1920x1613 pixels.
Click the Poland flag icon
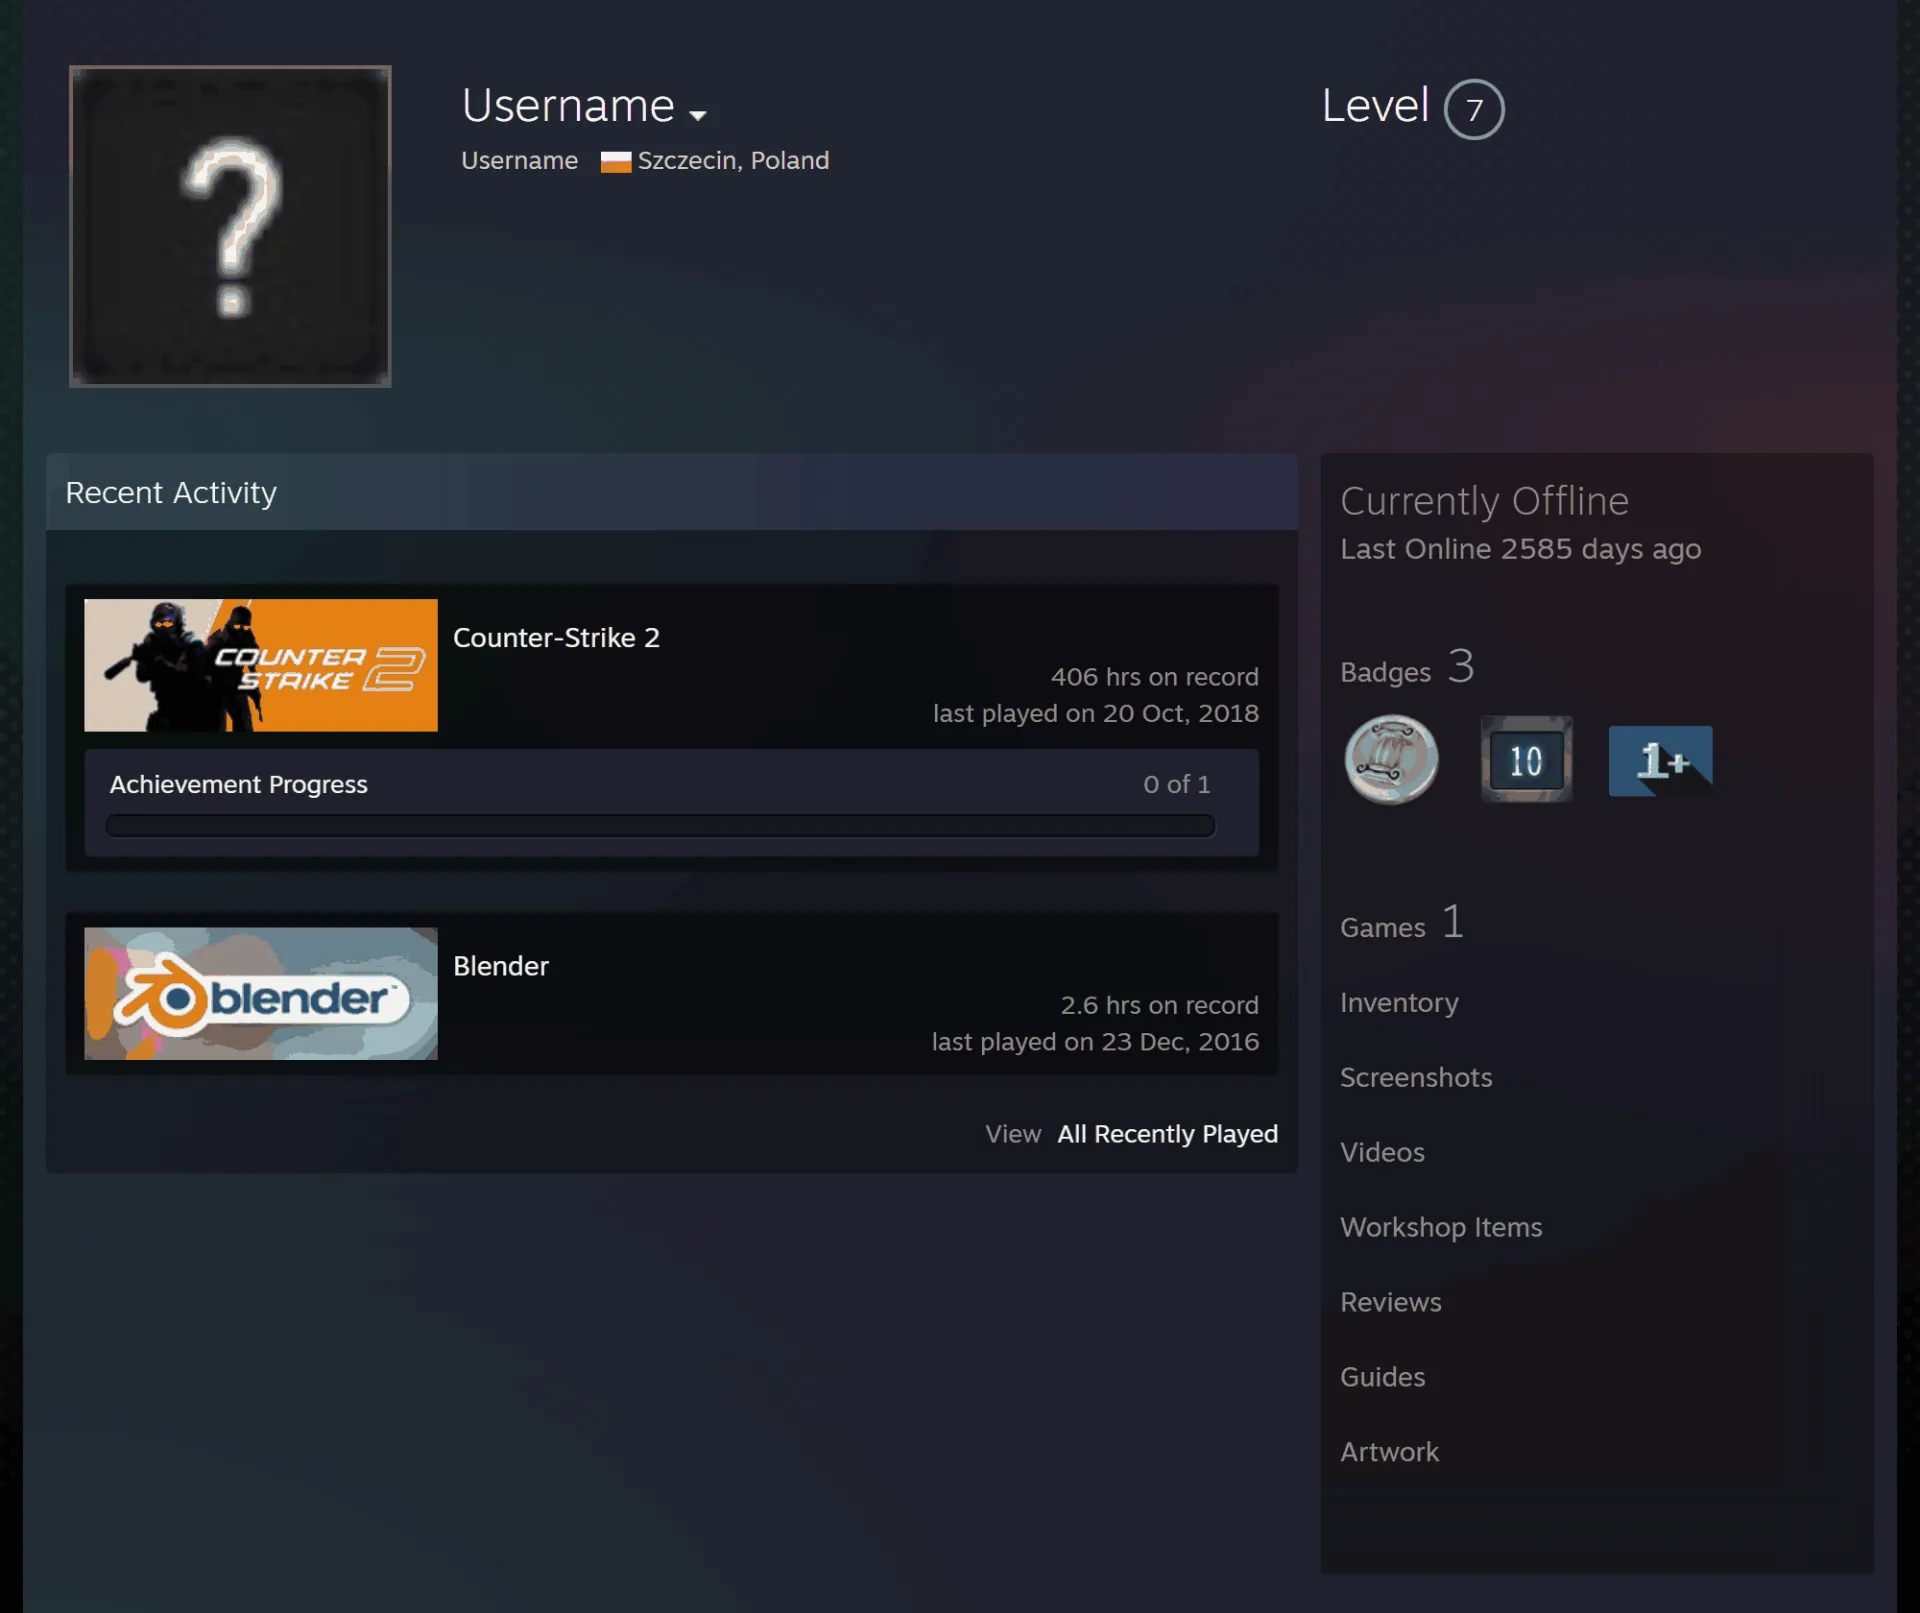click(615, 162)
